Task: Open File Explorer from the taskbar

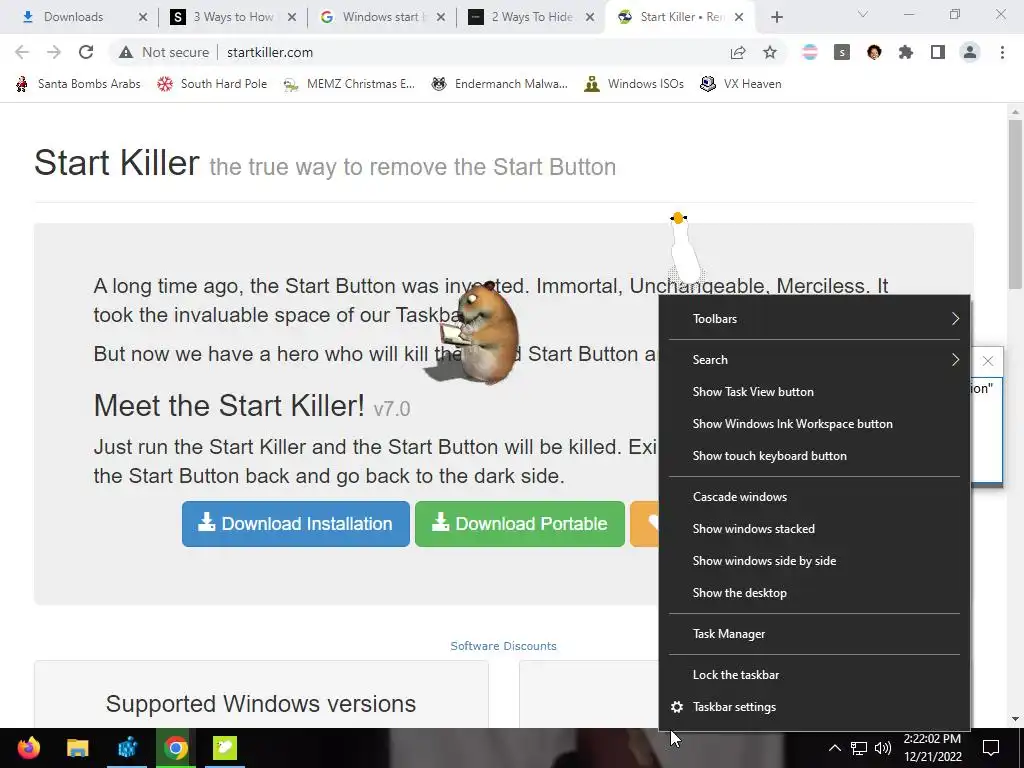Action: (x=78, y=748)
